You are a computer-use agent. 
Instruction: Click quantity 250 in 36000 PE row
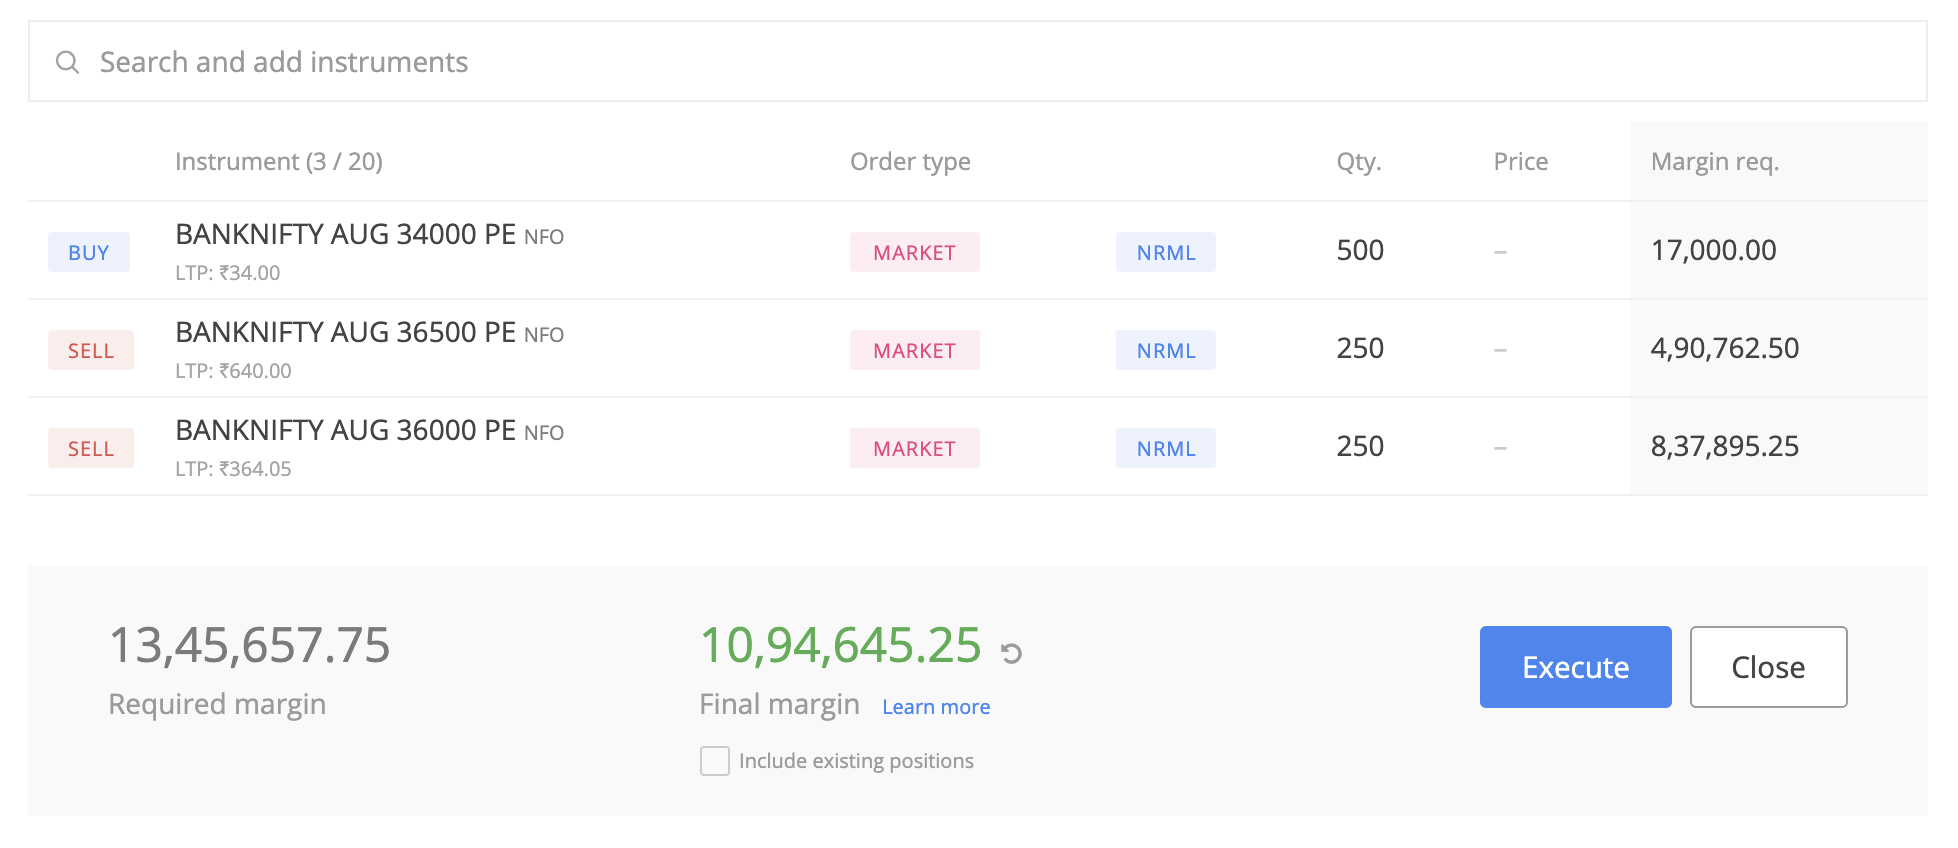[1360, 446]
